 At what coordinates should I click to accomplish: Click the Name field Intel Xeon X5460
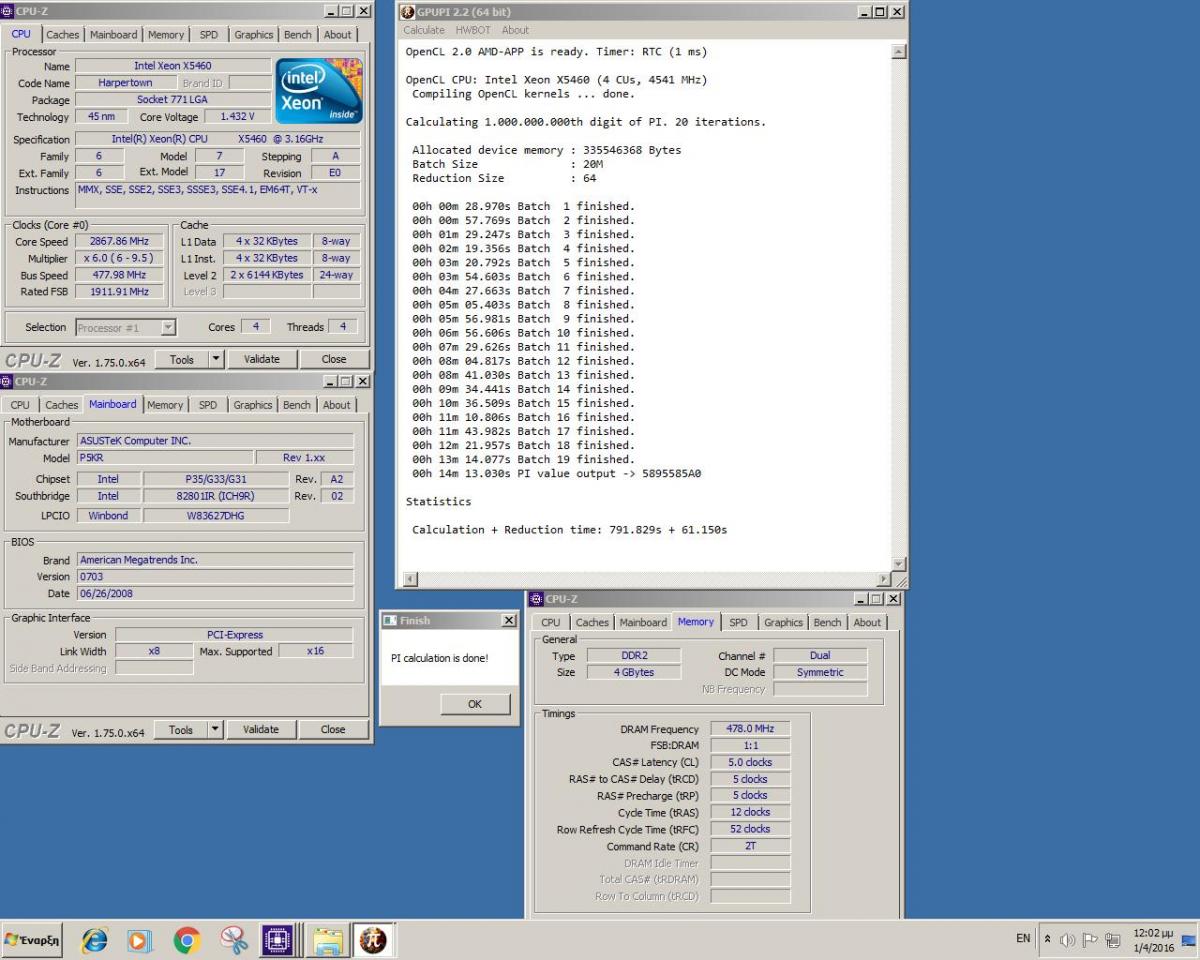(173, 66)
